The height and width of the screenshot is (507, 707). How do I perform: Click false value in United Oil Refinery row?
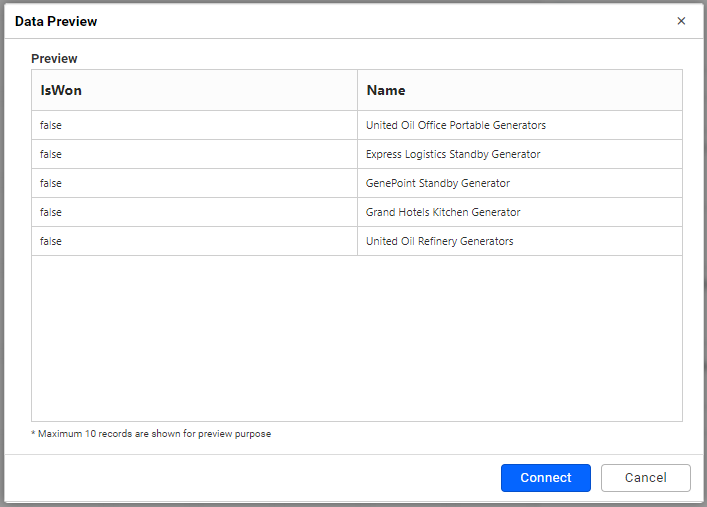51,241
